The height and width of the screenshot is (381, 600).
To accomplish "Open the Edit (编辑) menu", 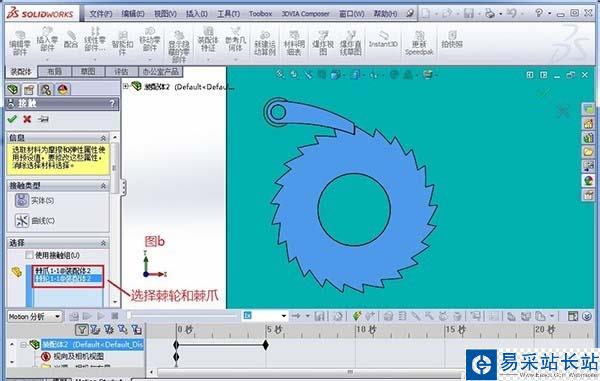I will pos(133,14).
